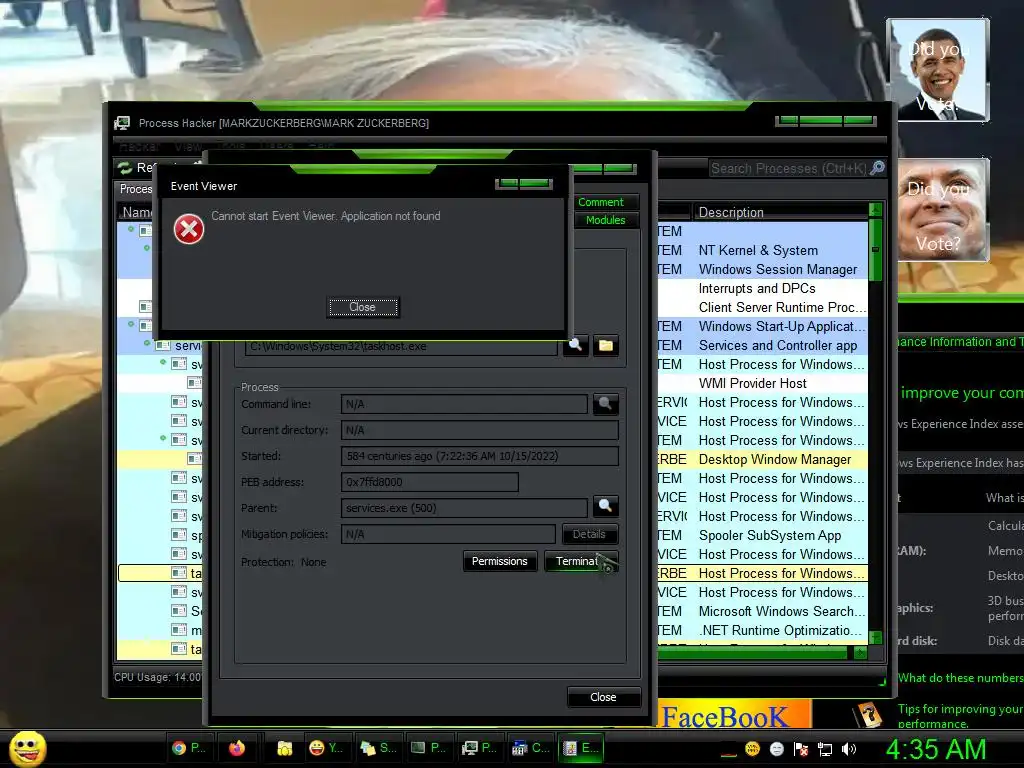1024x768 pixels.
Task: Click the yellow smiley tray icon
Action: [752, 748]
